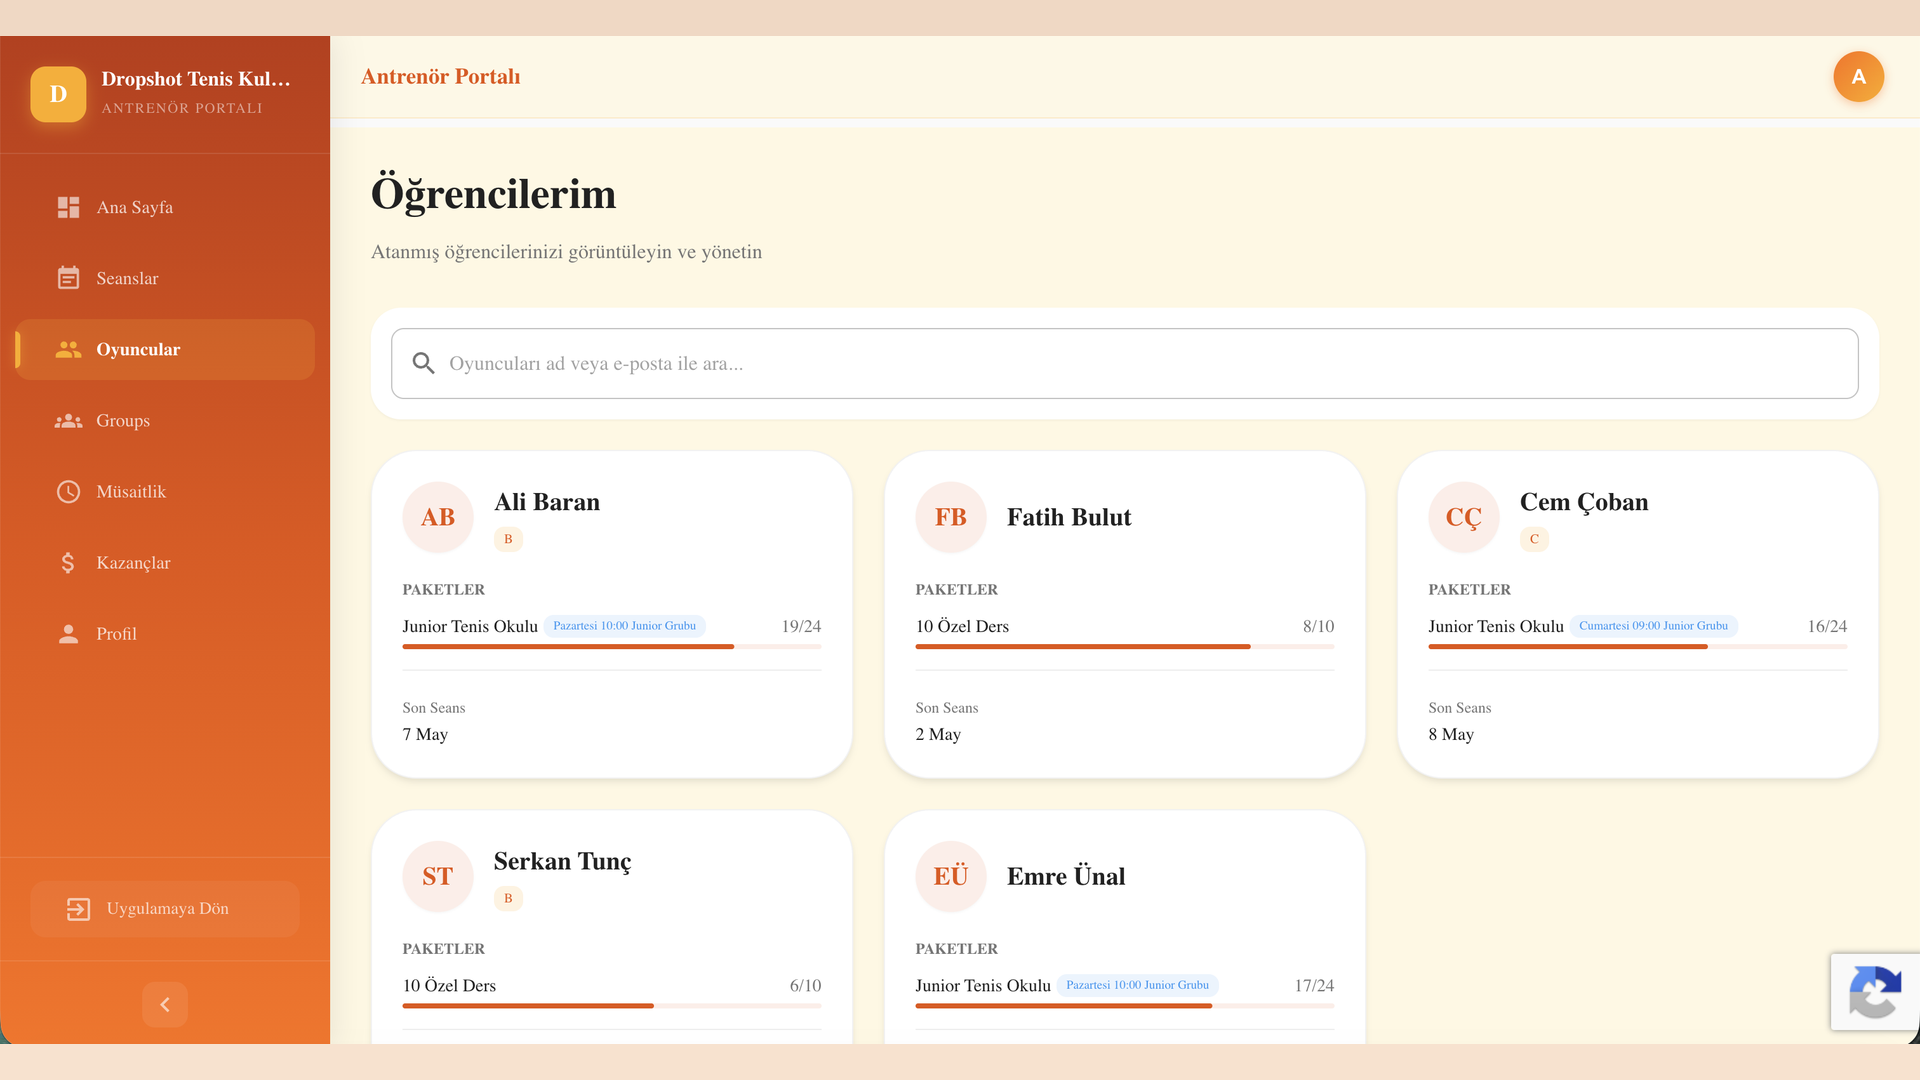
Task: Go to Kazançlar menu item
Action: 165,563
